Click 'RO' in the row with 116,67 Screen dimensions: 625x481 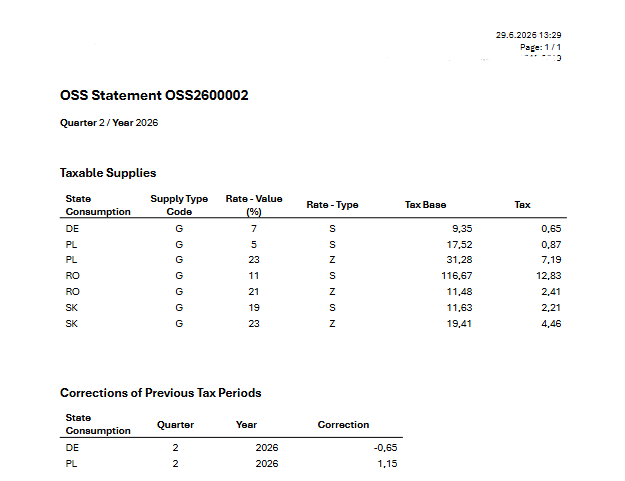point(73,276)
